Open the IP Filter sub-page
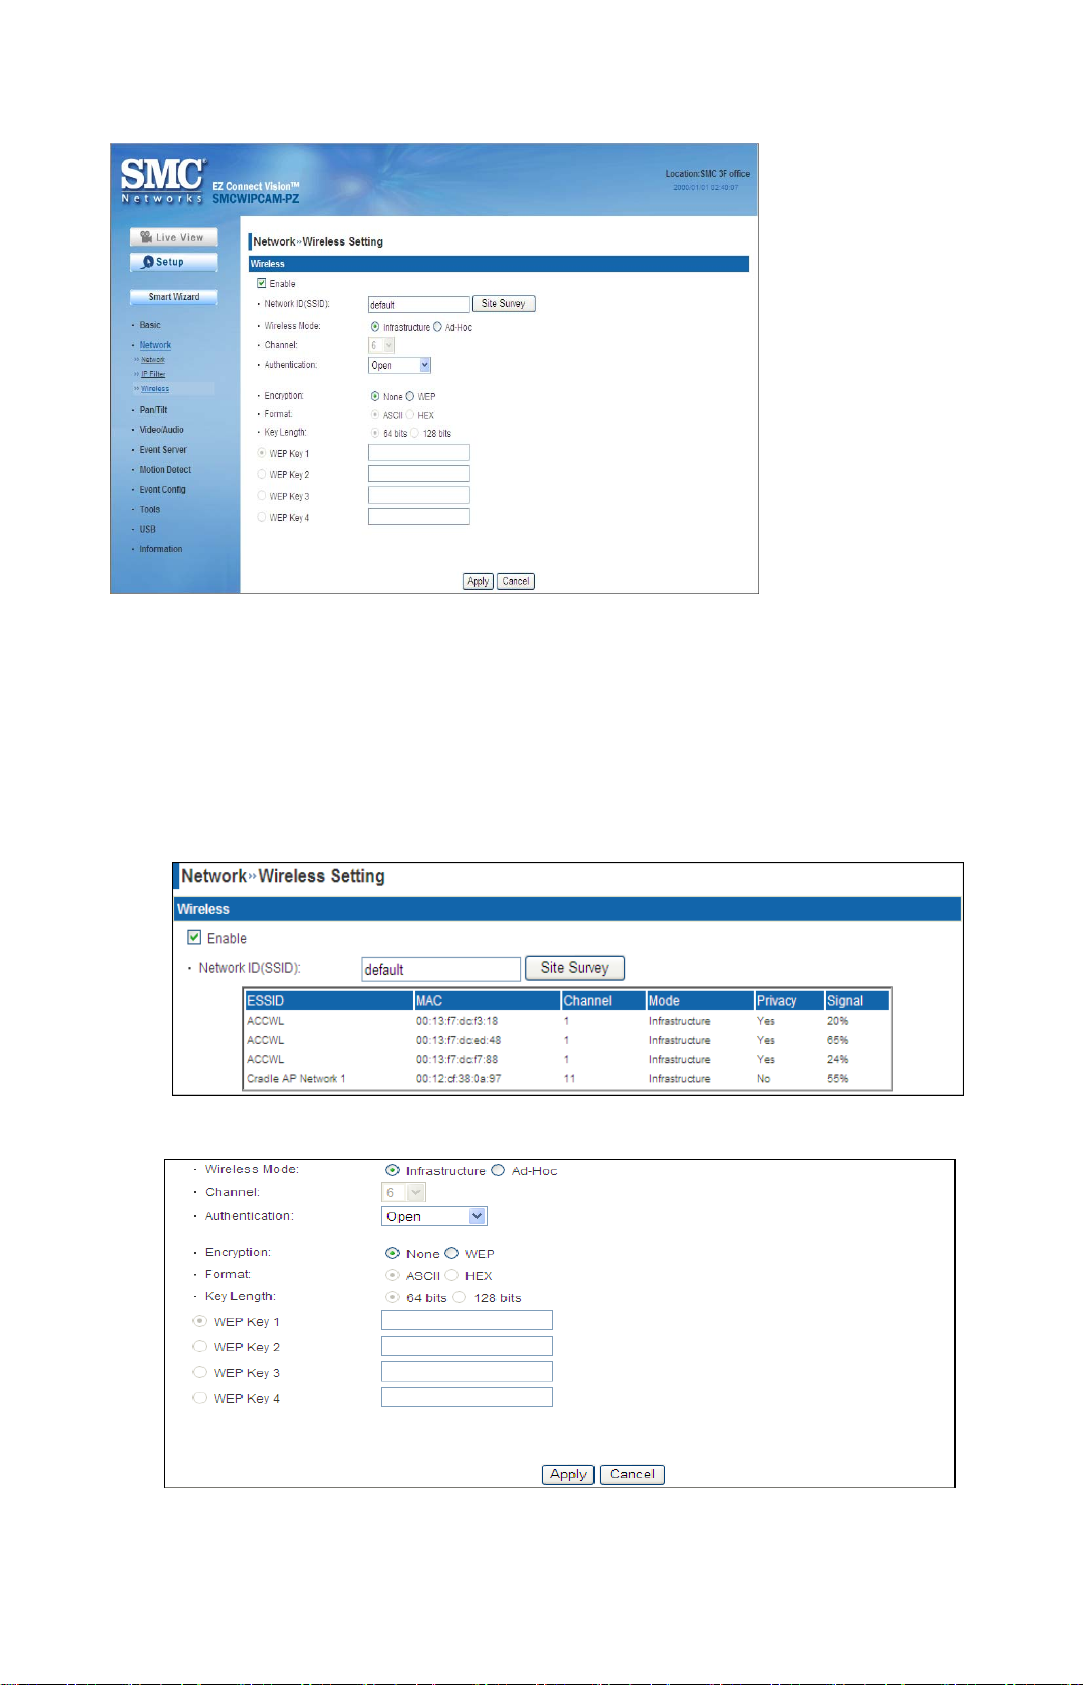Image resolution: width=1083 pixels, height=1685 pixels. pyautogui.click(x=153, y=374)
